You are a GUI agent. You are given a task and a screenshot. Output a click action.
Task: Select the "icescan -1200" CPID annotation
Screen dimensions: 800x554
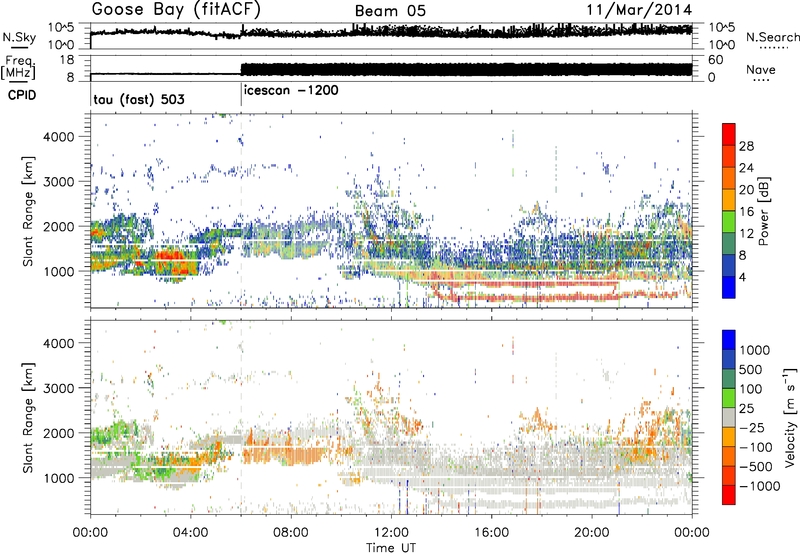tap(291, 91)
